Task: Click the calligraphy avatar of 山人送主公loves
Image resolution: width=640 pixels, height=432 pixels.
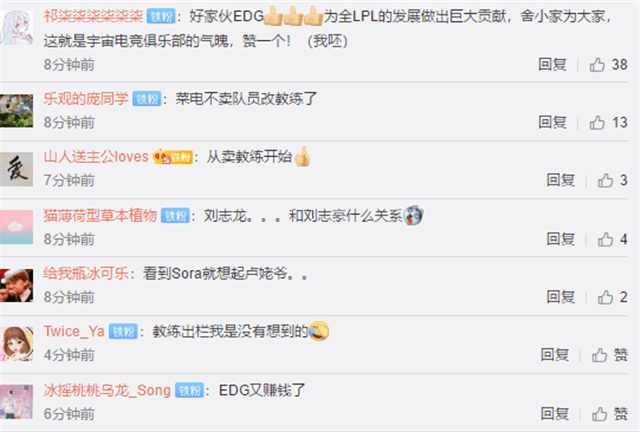Action: [x=16, y=169]
